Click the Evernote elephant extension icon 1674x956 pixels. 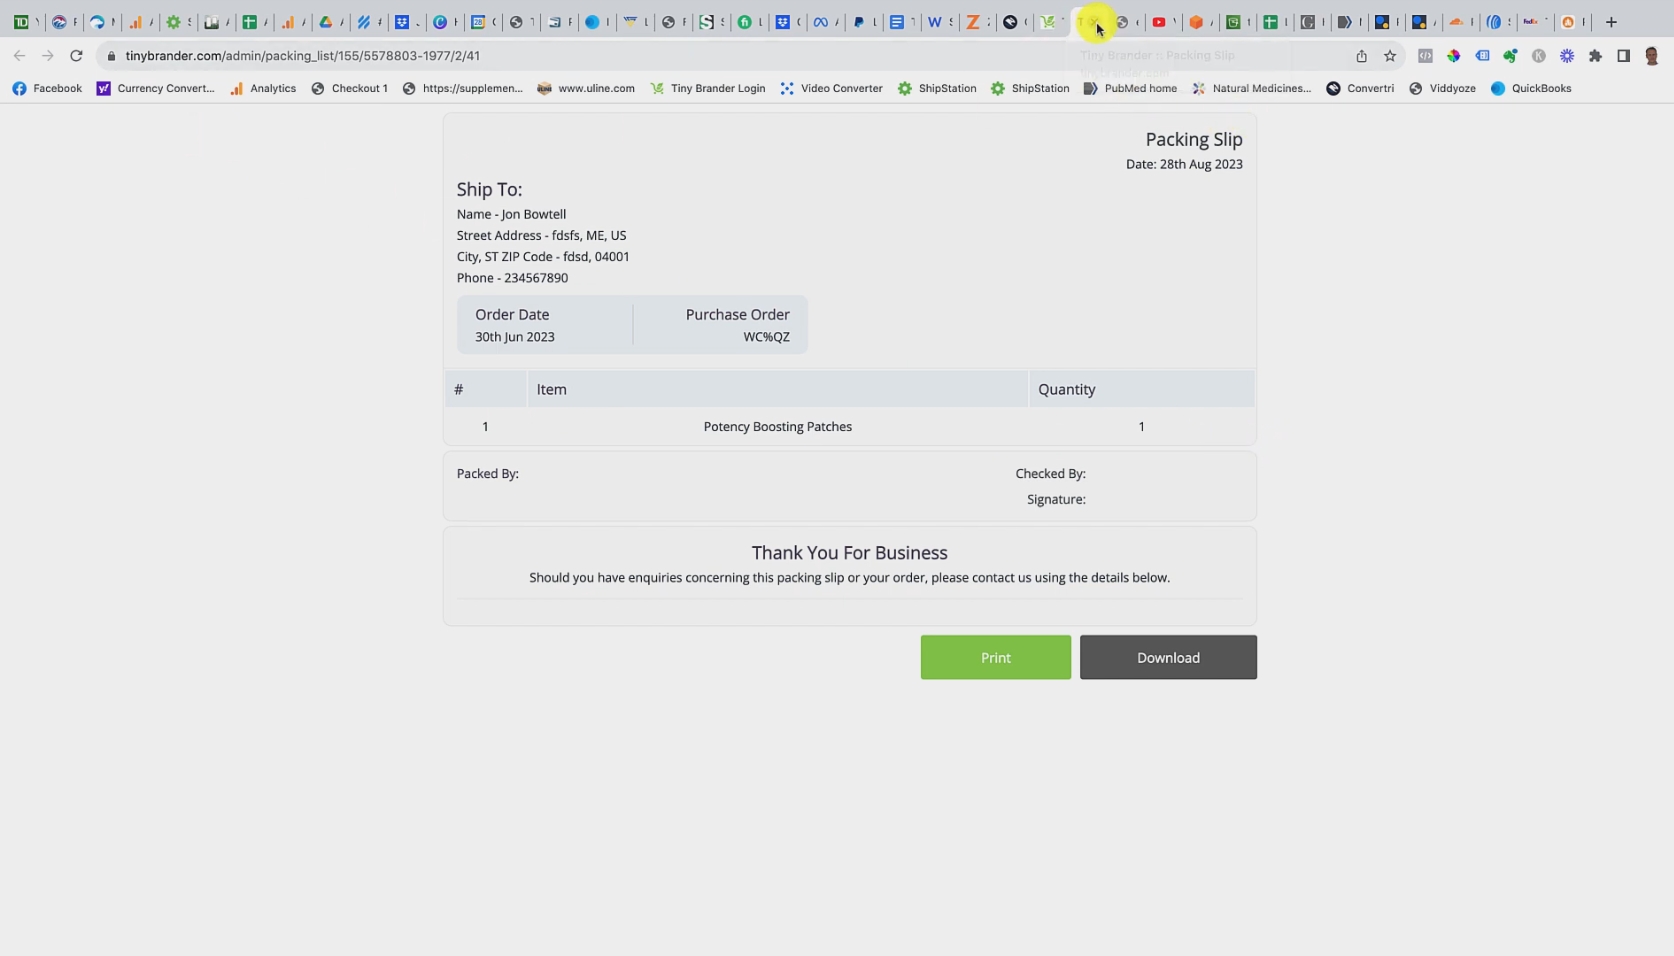1510,56
